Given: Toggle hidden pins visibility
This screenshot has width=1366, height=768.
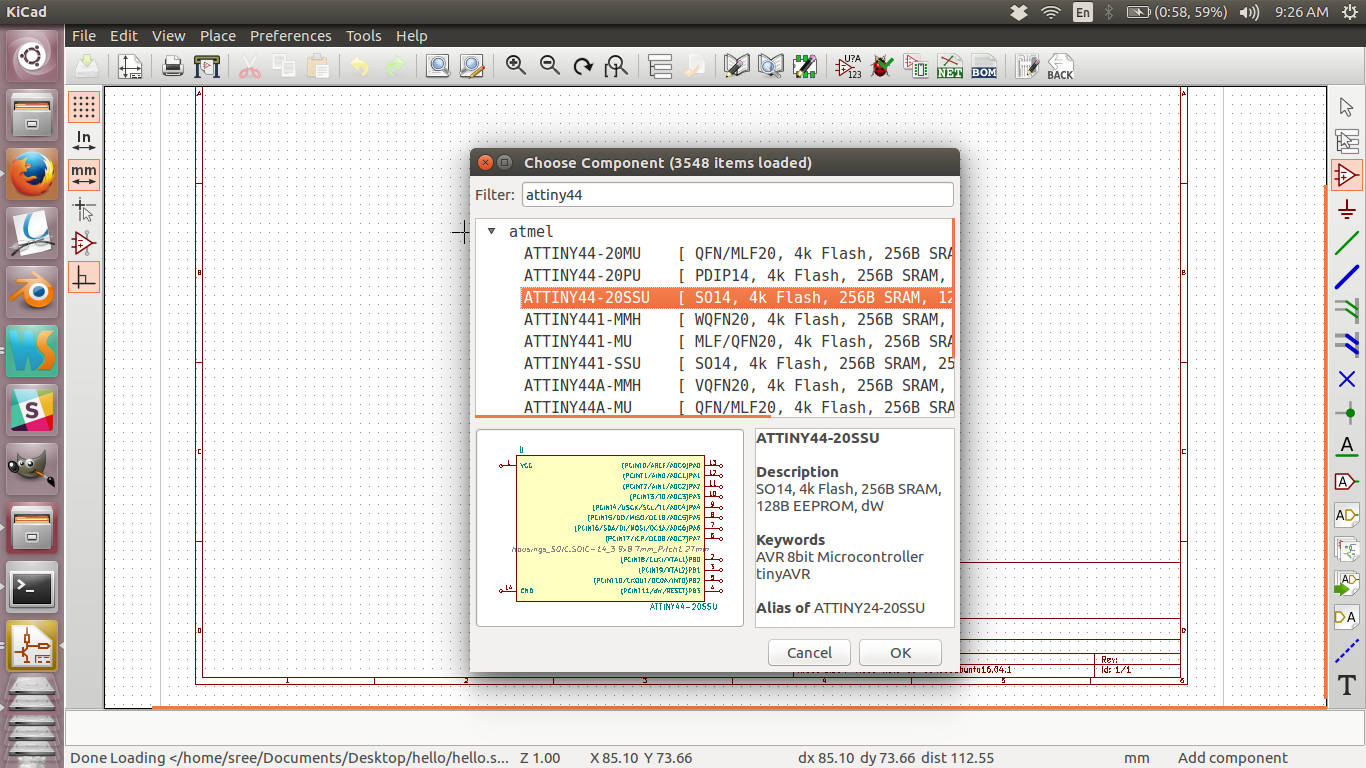Looking at the screenshot, I should (84, 243).
